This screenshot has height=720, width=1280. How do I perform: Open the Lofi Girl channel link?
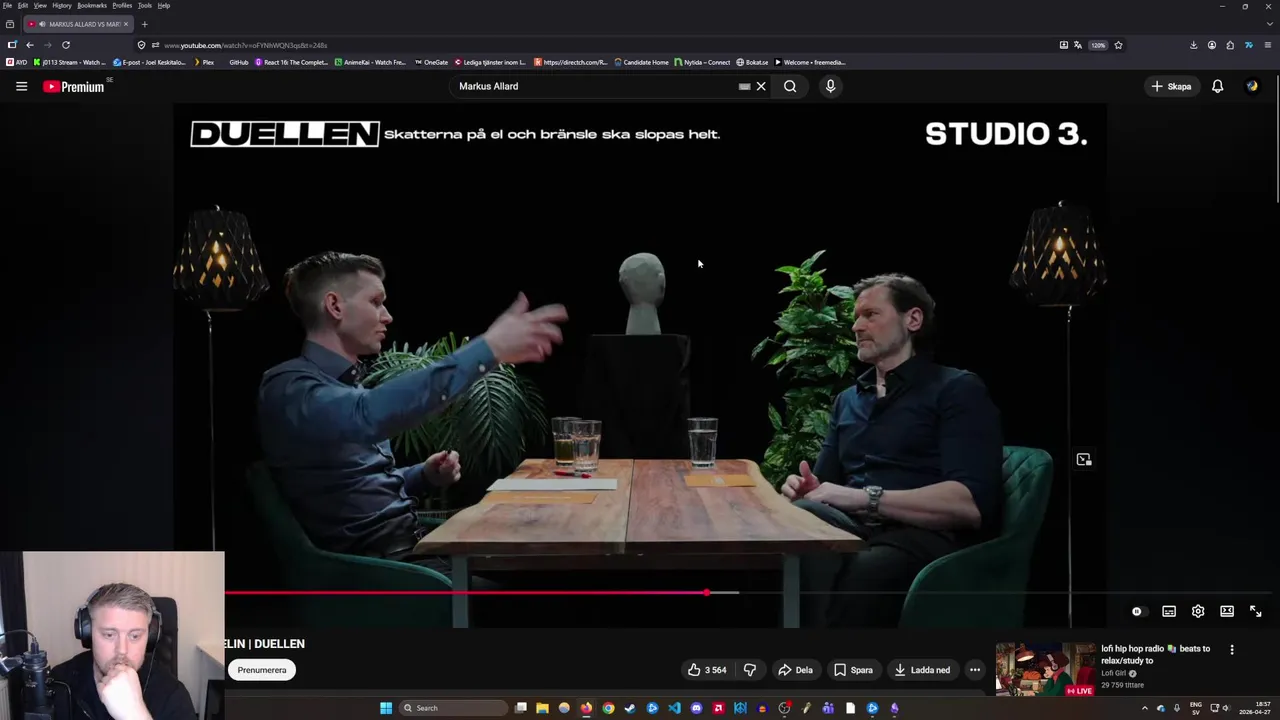pos(1114,674)
